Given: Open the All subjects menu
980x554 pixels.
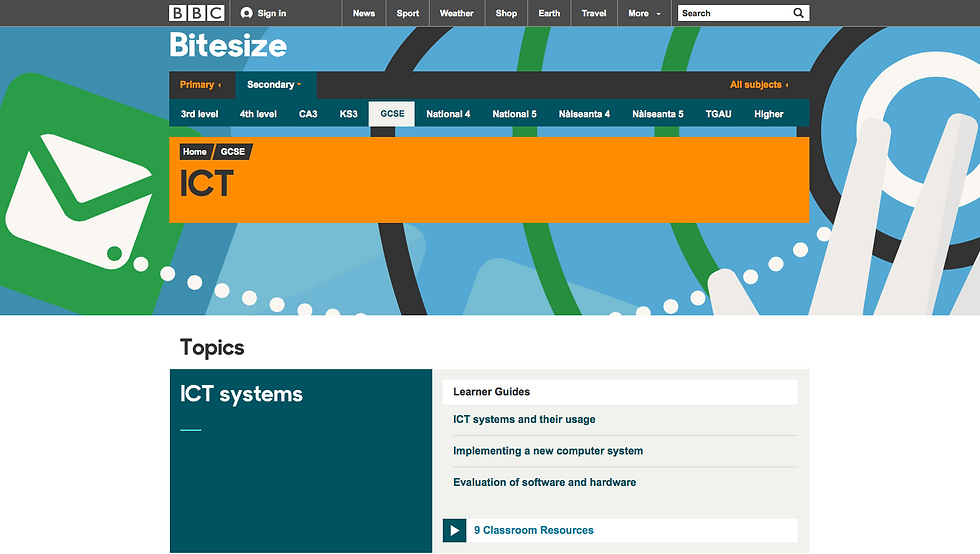Looking at the screenshot, I should click(759, 84).
